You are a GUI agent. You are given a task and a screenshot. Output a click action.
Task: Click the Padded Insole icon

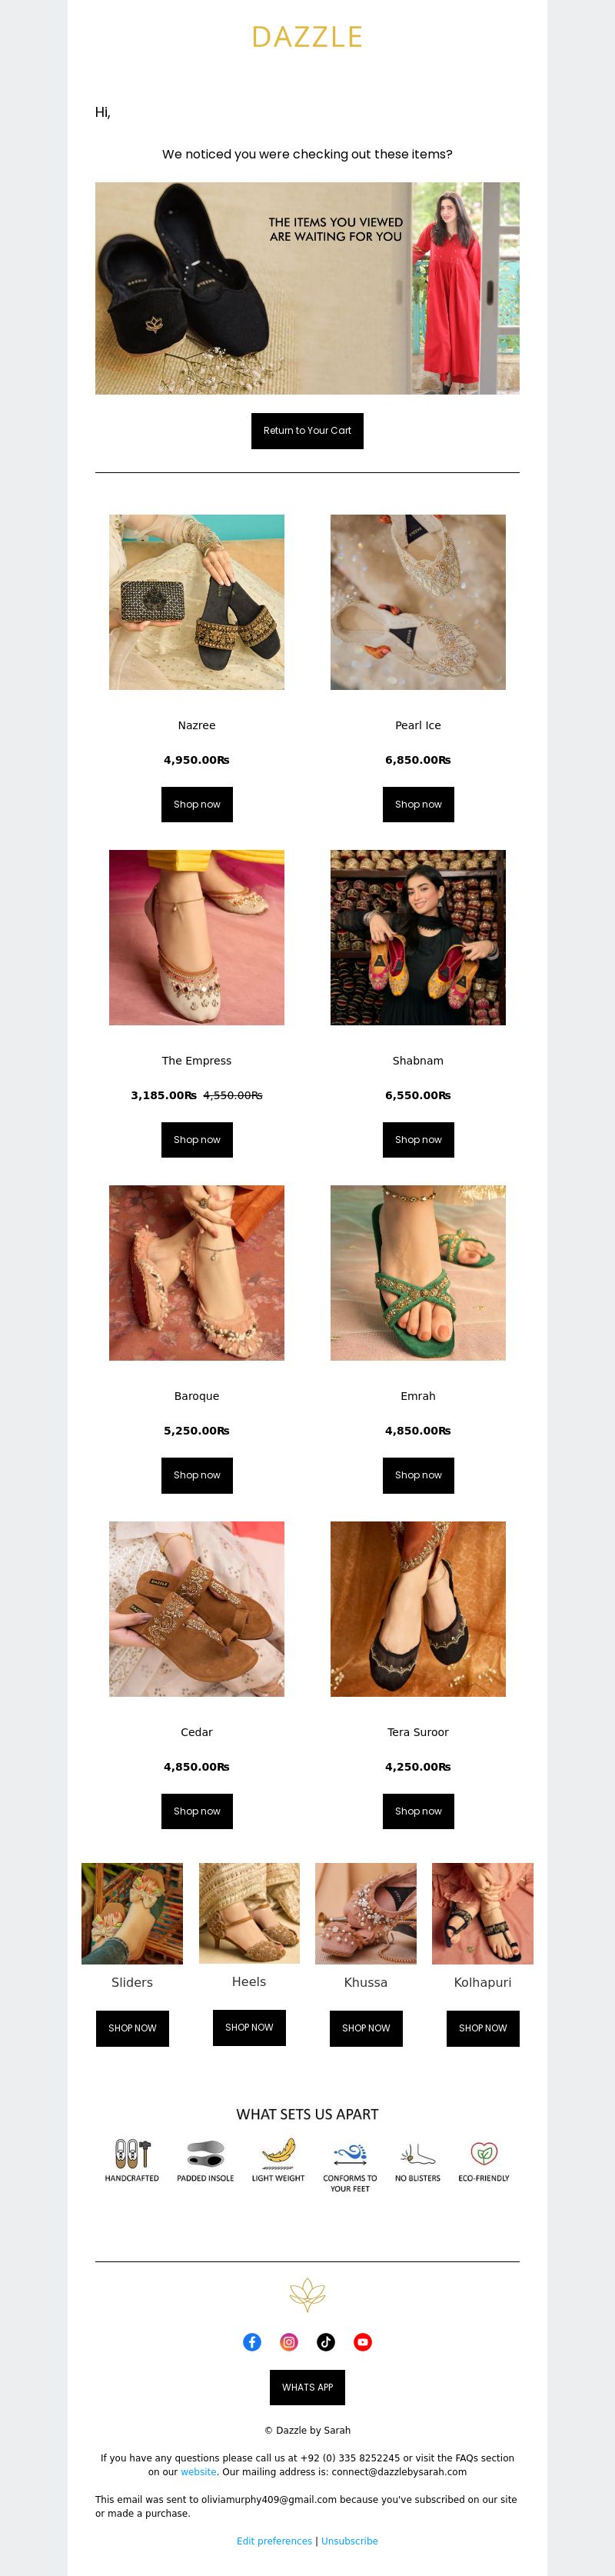(x=205, y=2153)
